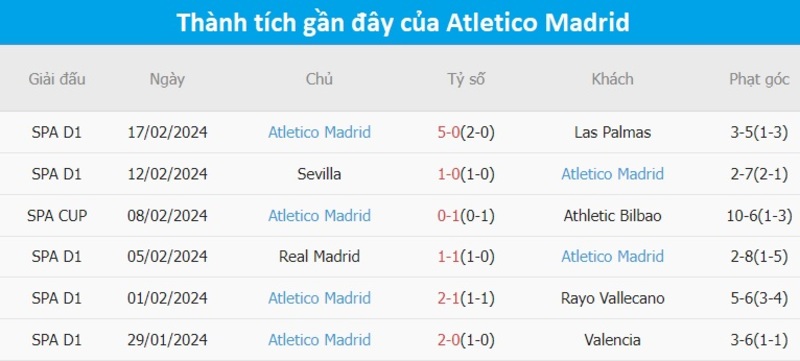
Task: Click the Phạt góc column header
Action: (759, 80)
